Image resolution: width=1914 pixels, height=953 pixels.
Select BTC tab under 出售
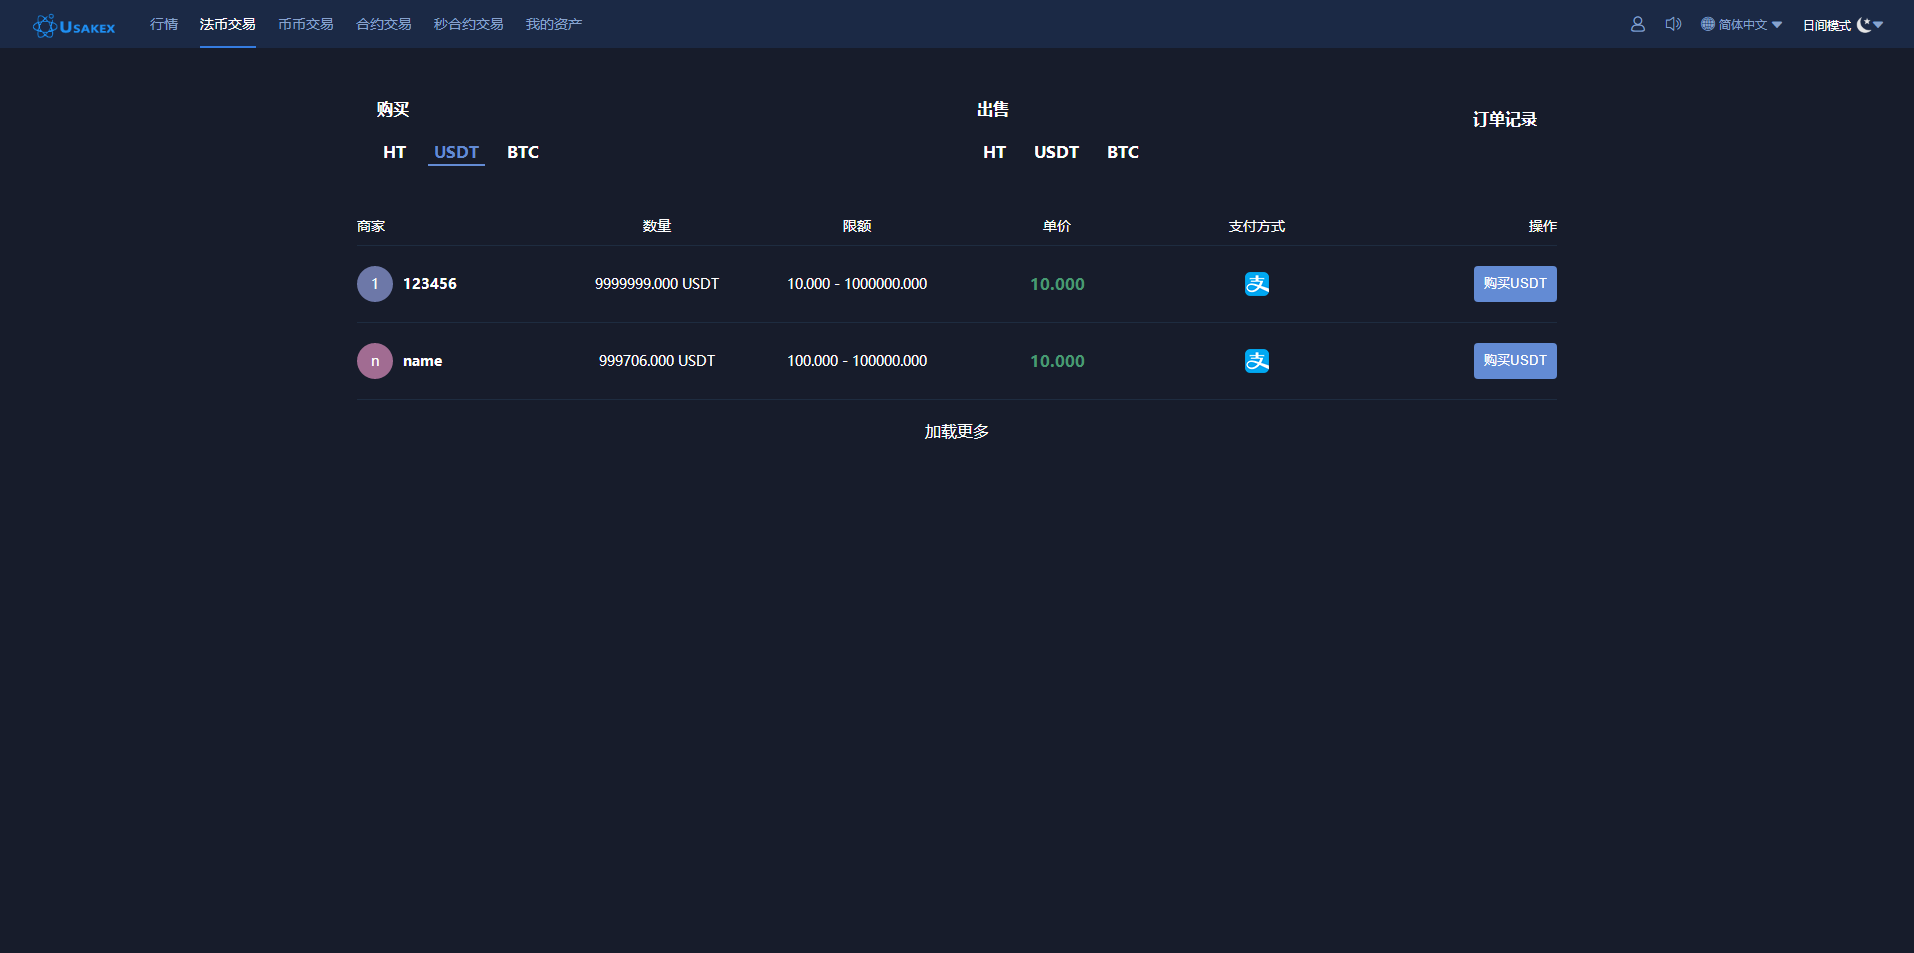pos(1122,152)
